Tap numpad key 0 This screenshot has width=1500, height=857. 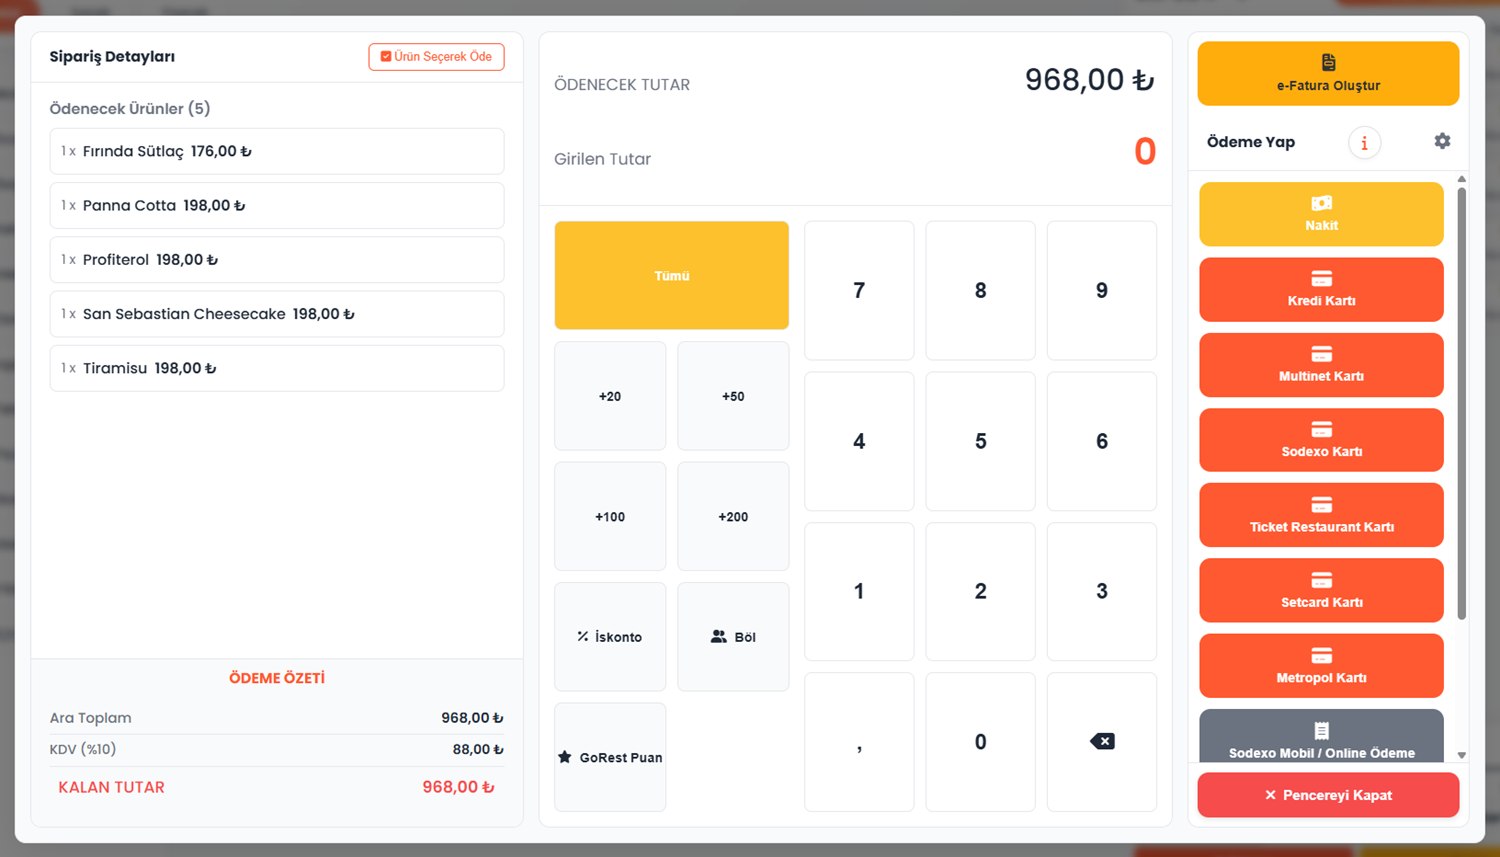pyautogui.click(x=980, y=742)
